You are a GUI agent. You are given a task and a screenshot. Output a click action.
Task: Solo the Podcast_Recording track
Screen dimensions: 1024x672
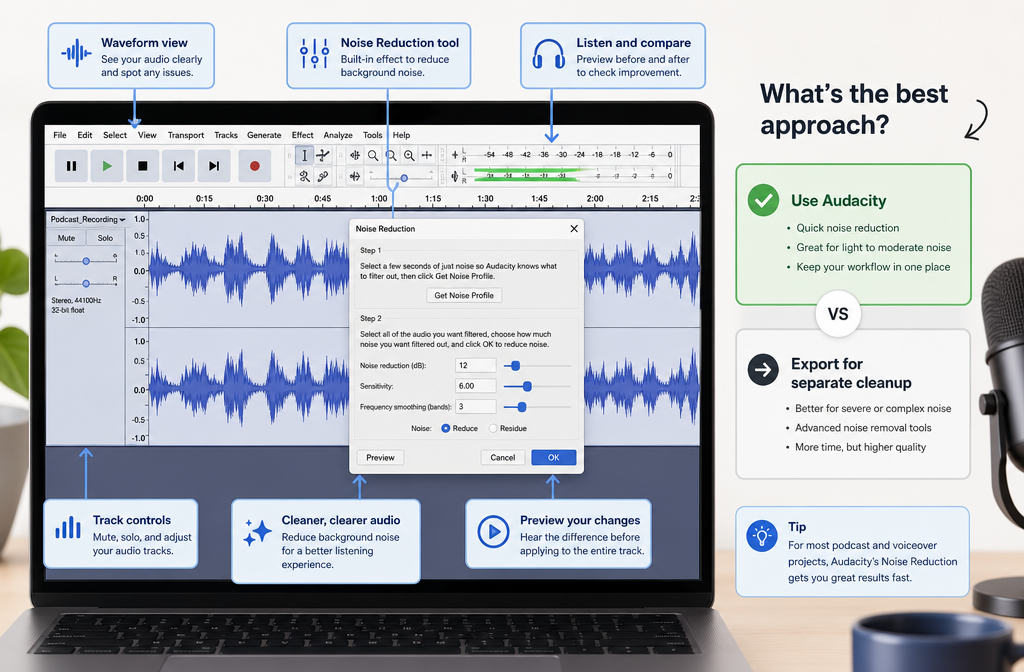pyautogui.click(x=105, y=238)
